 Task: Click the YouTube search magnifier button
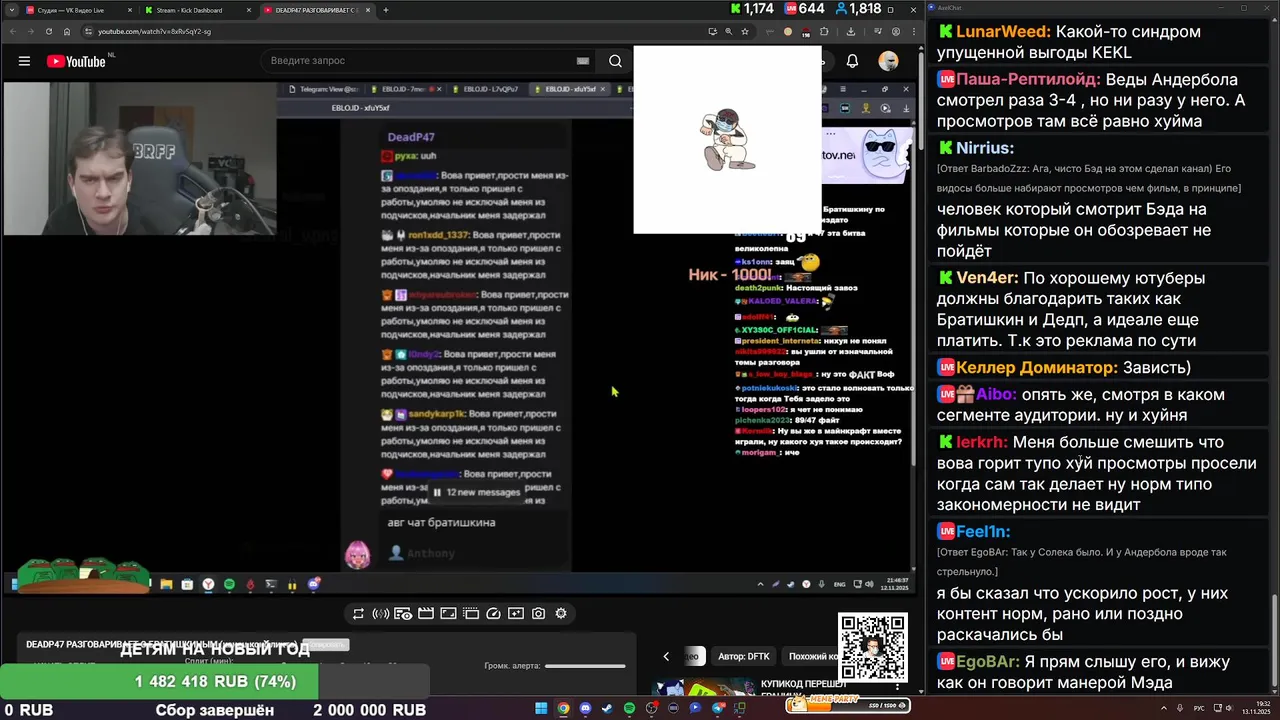pyautogui.click(x=615, y=61)
